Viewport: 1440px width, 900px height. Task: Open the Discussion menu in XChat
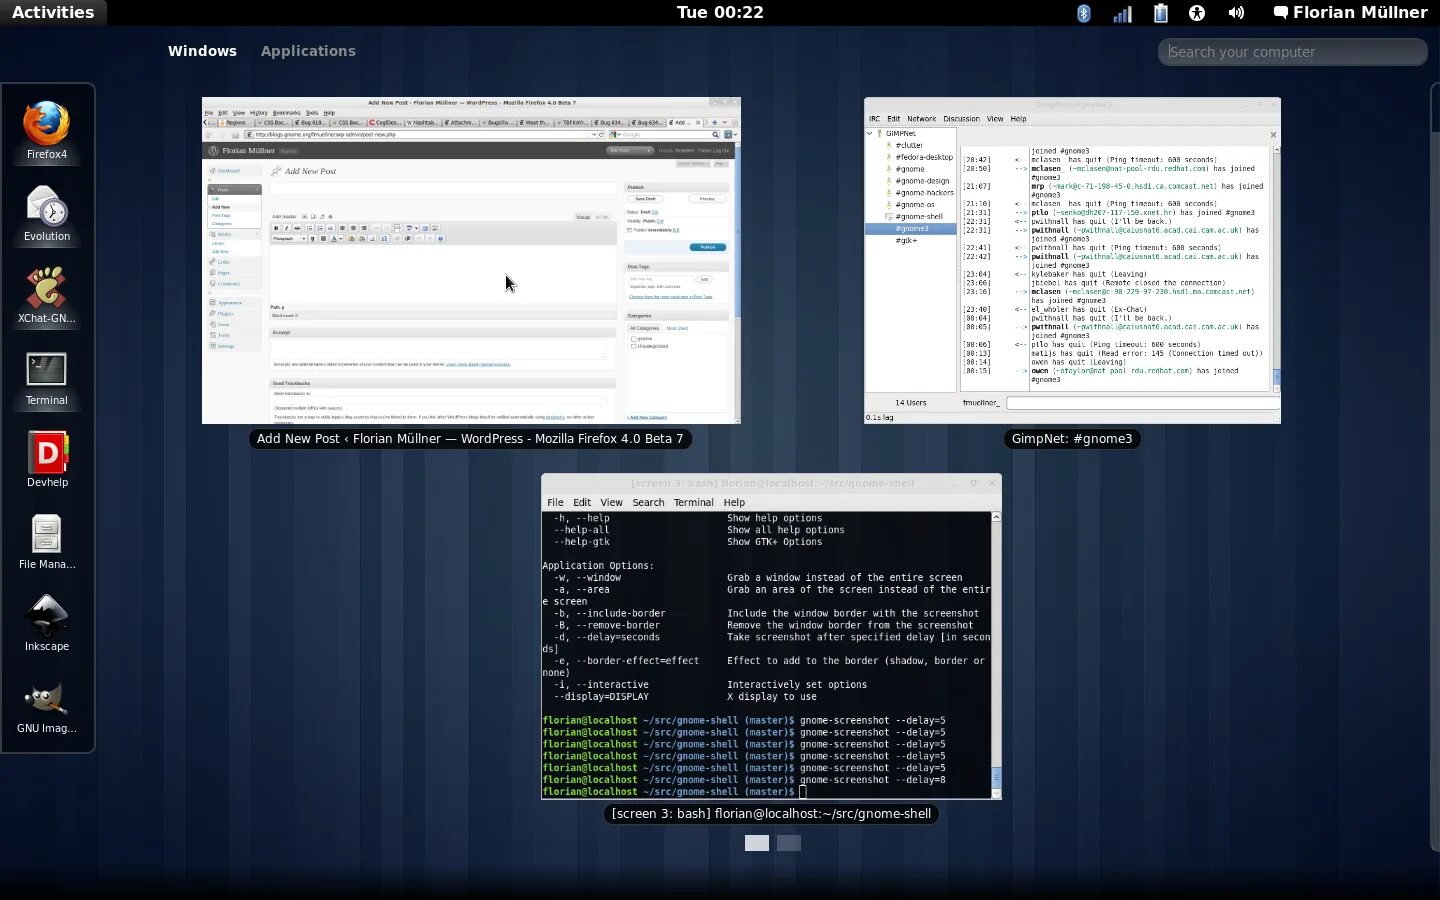[x=961, y=118]
